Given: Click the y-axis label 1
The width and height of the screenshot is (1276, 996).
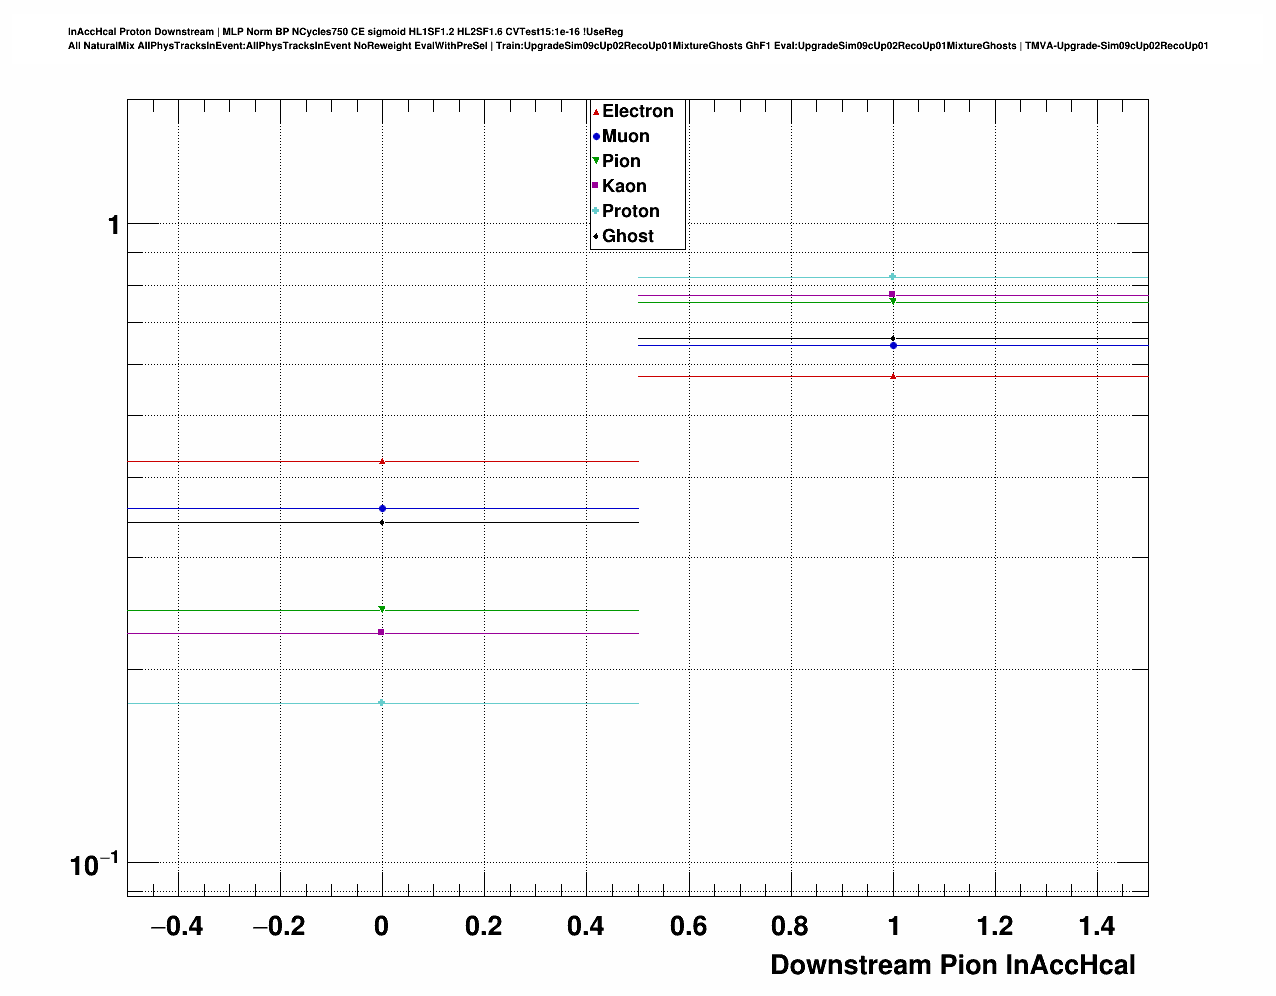Looking at the screenshot, I should (114, 226).
